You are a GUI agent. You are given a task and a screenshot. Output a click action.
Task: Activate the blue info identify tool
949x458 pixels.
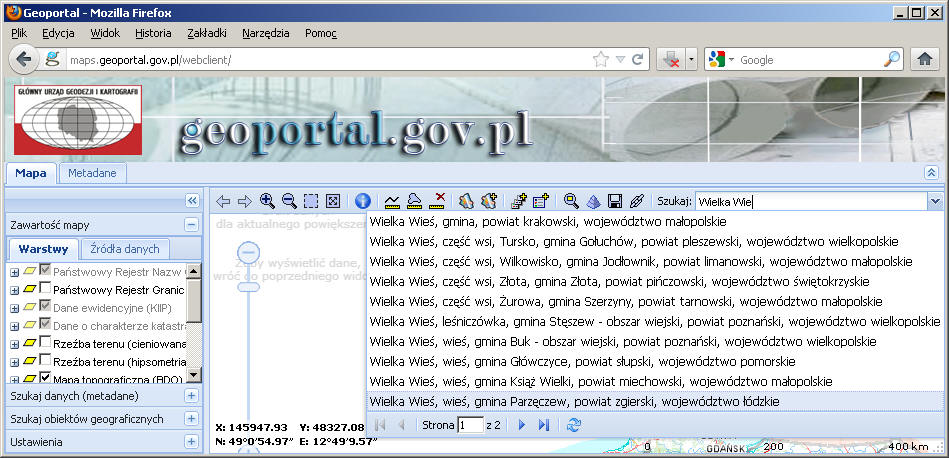click(x=363, y=201)
